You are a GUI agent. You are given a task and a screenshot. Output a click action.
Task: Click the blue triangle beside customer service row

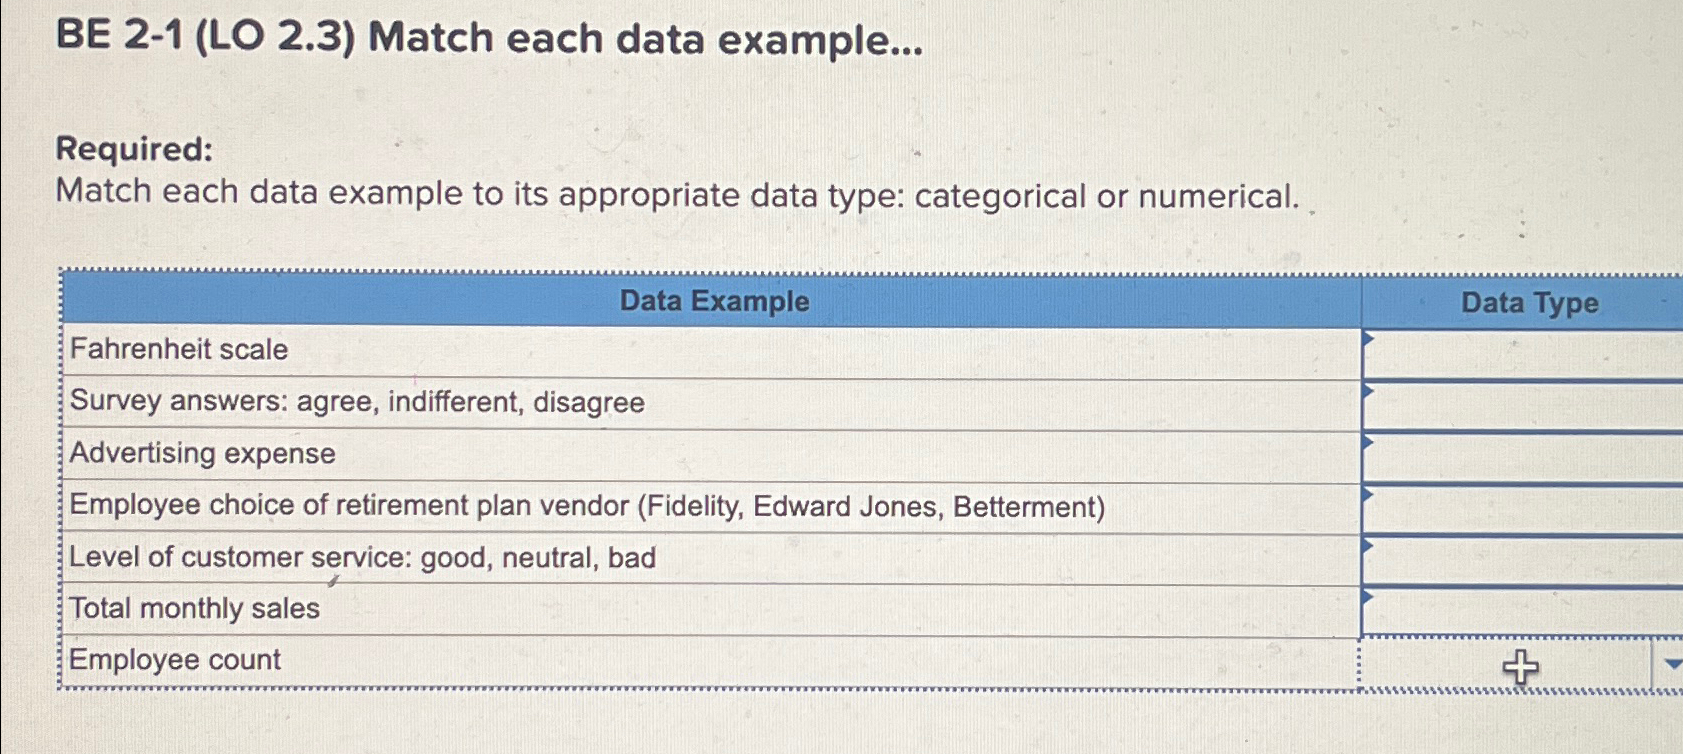(1368, 545)
